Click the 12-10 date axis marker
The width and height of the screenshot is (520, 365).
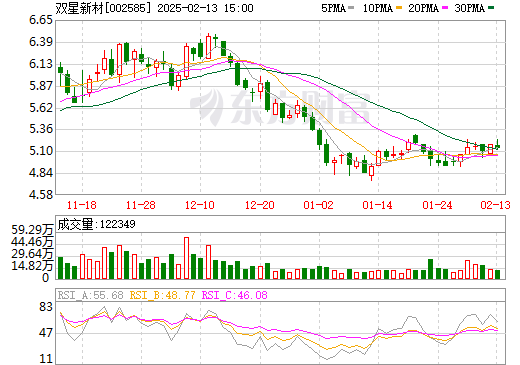pos(200,205)
